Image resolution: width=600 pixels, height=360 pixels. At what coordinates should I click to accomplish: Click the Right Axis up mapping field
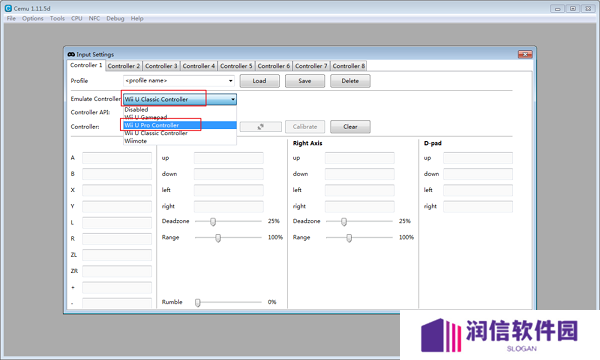coord(360,158)
